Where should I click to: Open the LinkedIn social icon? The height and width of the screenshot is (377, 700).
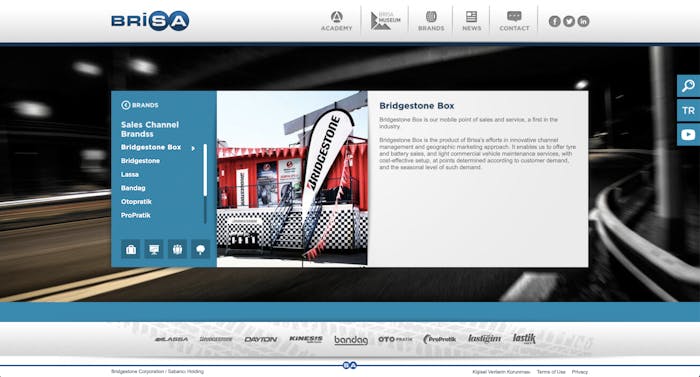point(583,21)
